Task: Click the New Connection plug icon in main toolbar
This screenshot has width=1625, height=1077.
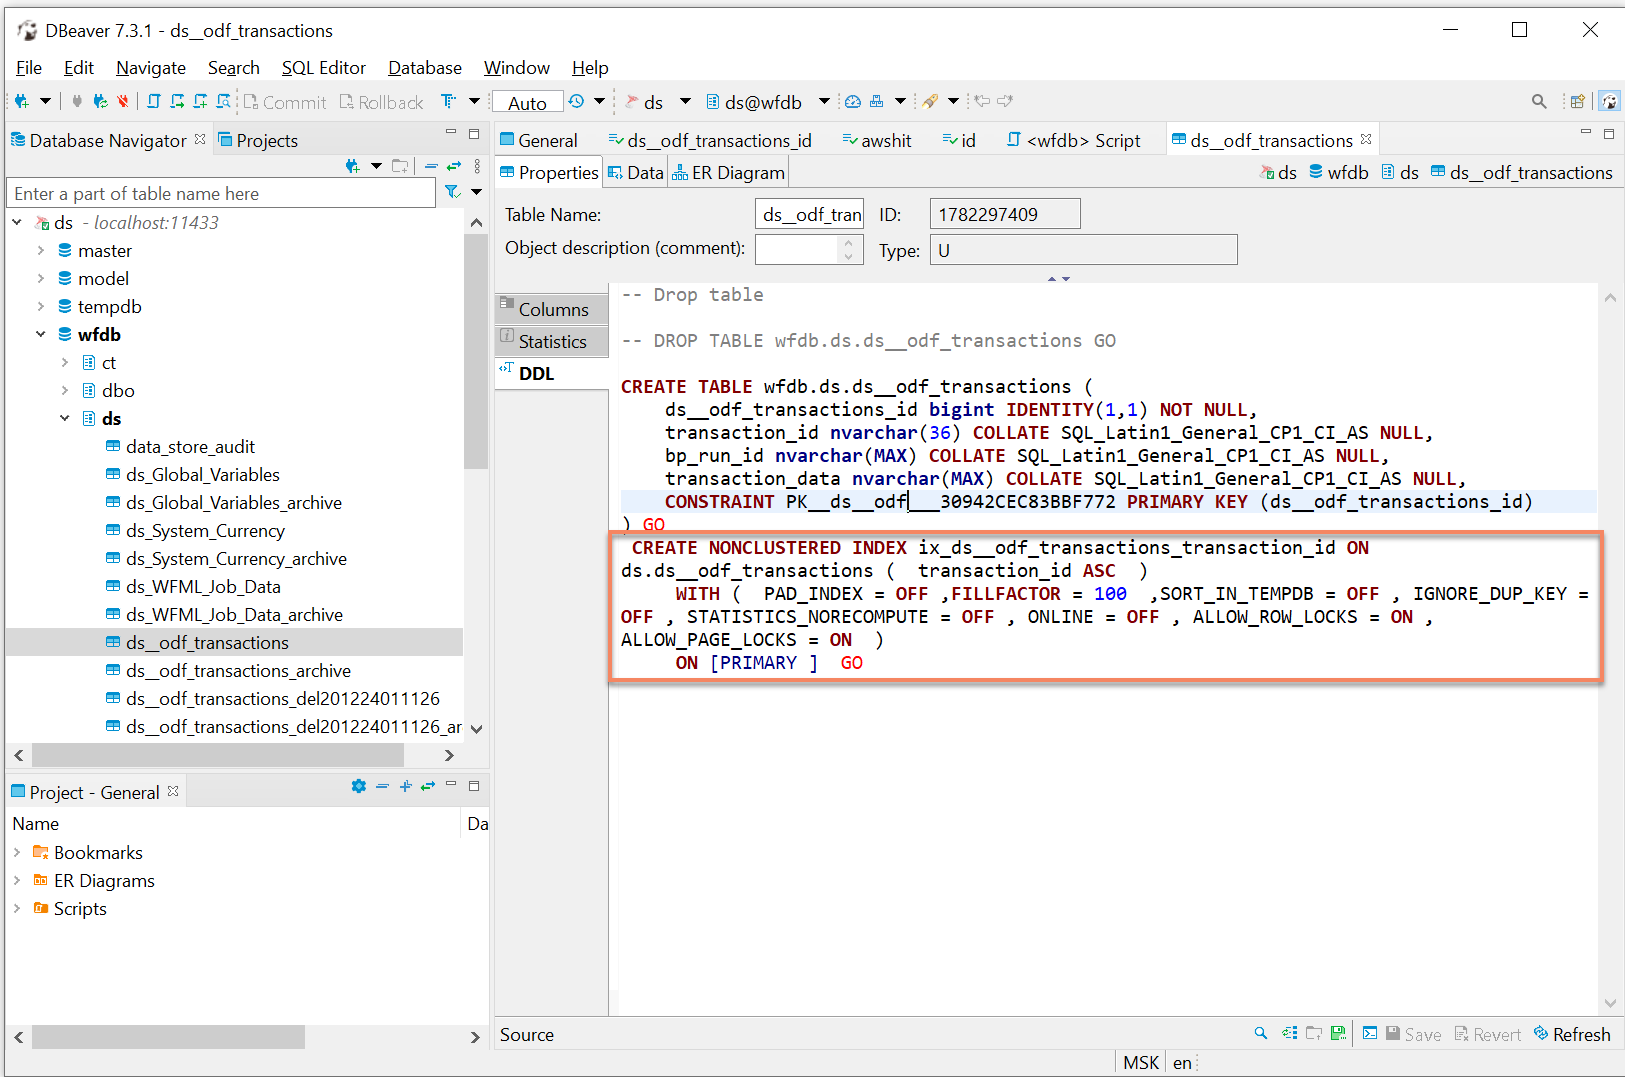Action: point(21,101)
